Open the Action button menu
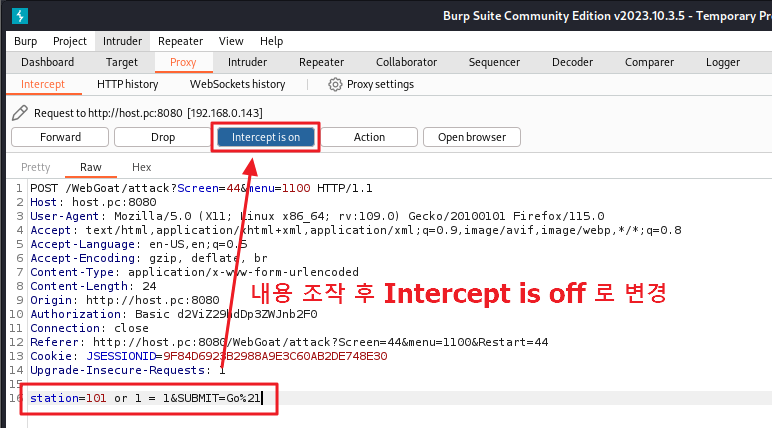This screenshot has height=428, width=772. pos(369,137)
